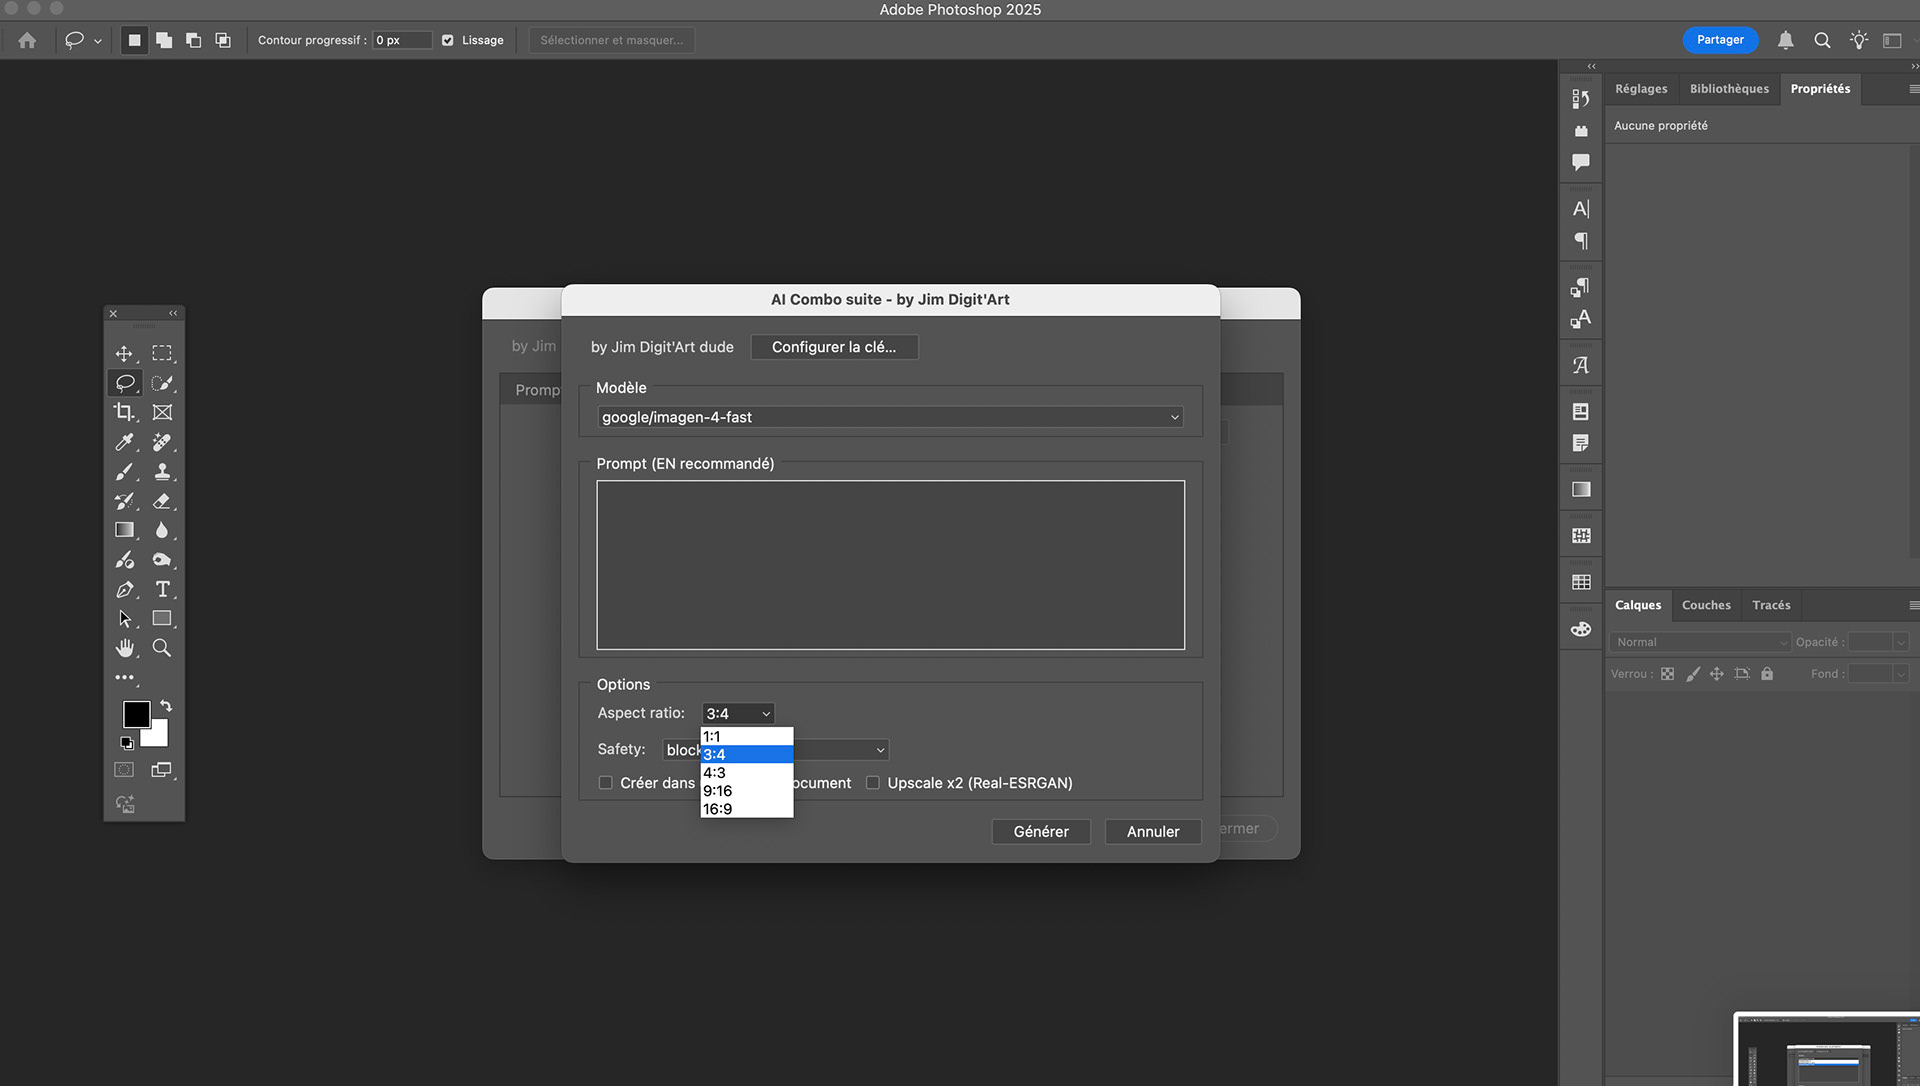Choose Subtract from Selection mode
The width and height of the screenshot is (1920, 1086).
[x=193, y=40]
